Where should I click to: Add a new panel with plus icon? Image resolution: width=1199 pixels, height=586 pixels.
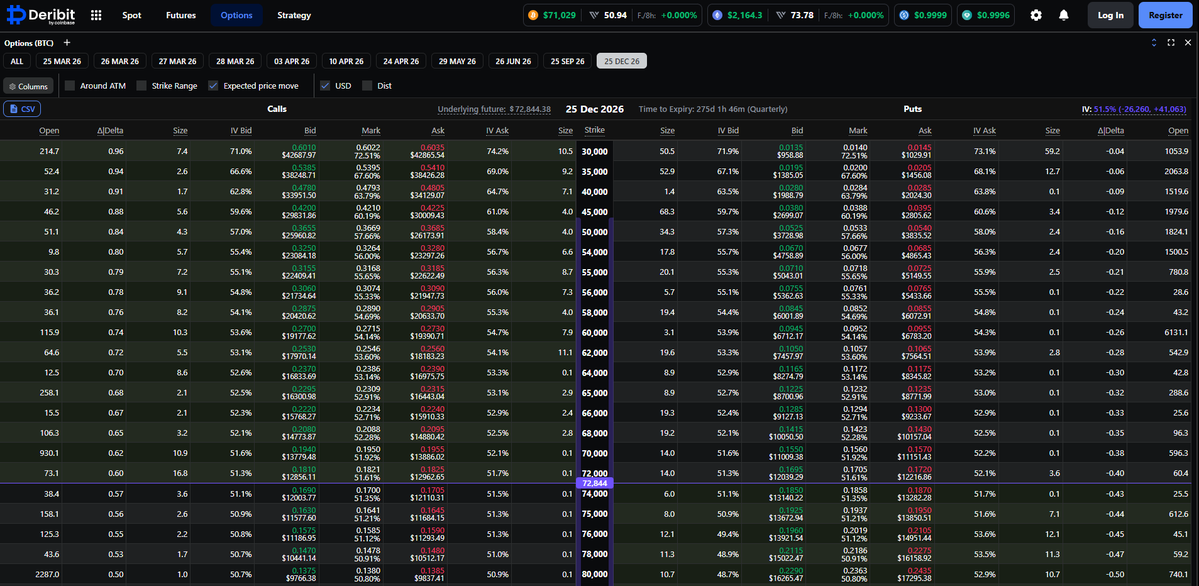click(x=67, y=43)
